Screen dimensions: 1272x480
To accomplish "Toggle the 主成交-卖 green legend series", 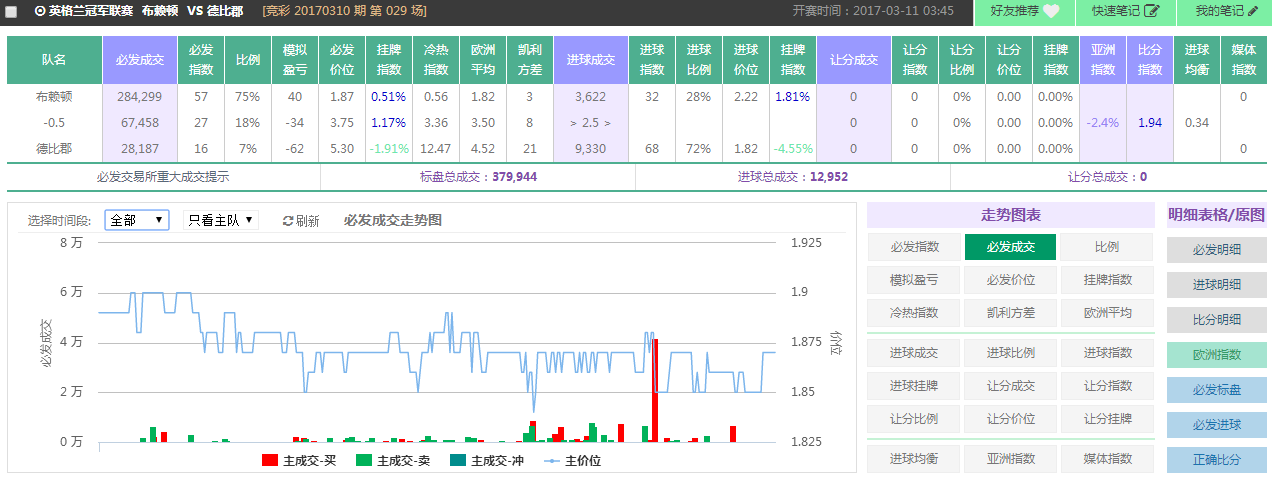I will (393, 461).
